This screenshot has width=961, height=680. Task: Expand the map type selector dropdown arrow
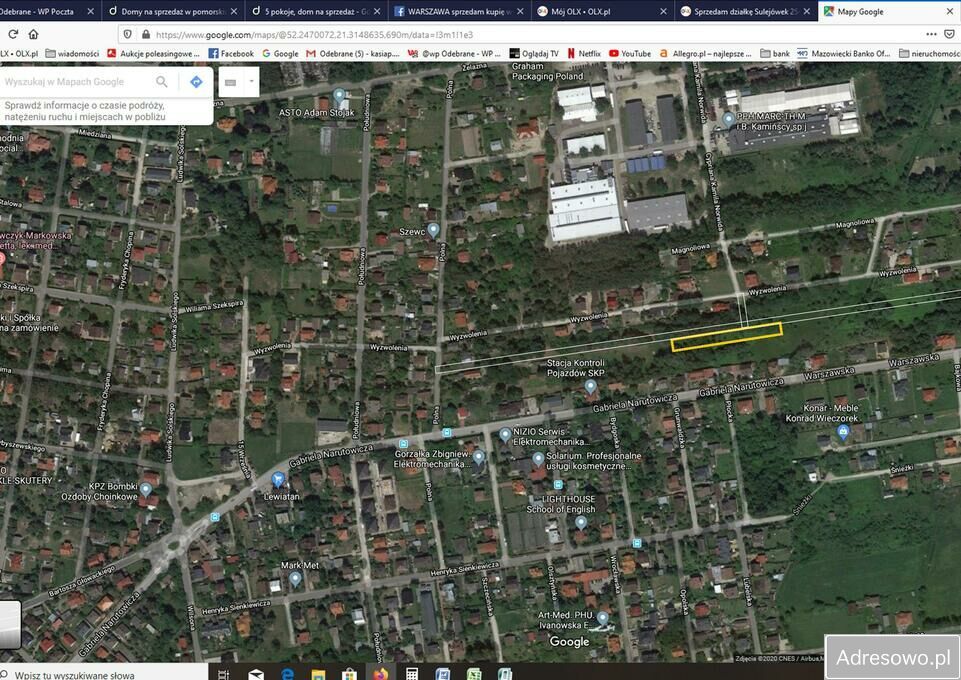253,81
